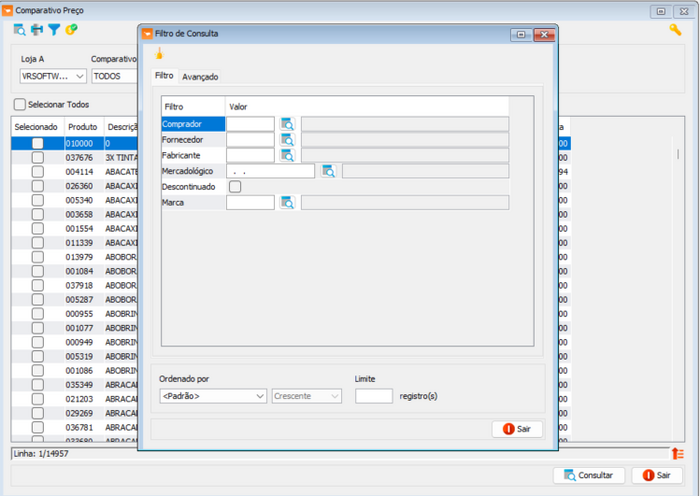
Task: Click the blue funnel filter icon
Action: pyautogui.click(x=54, y=30)
